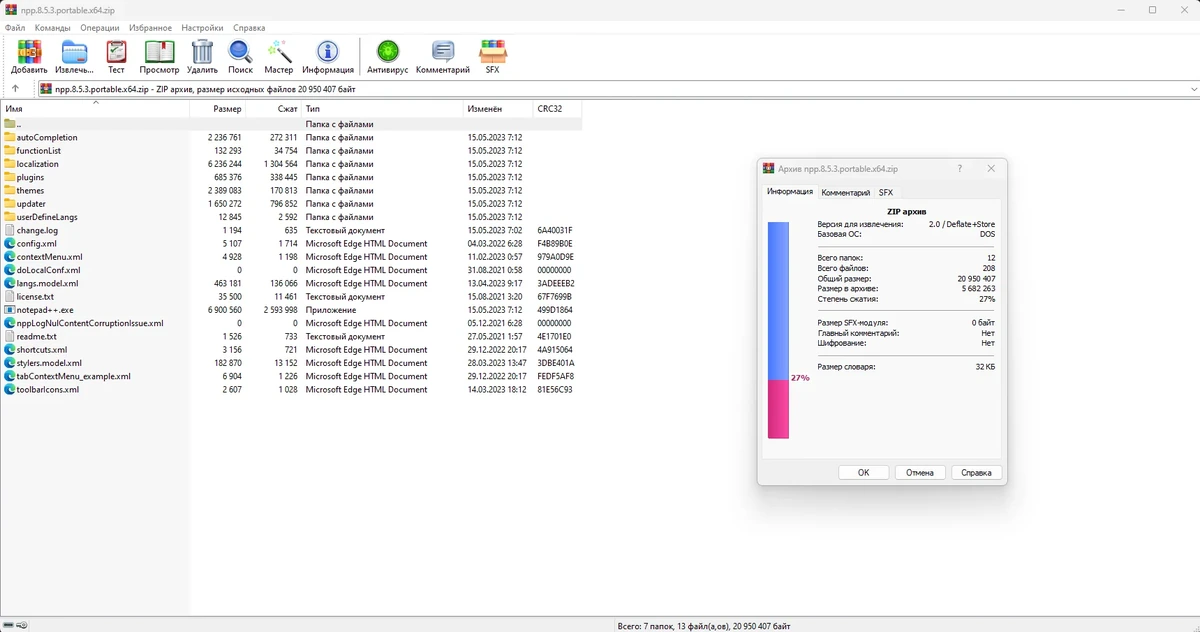Sort list by Имя column header

95,108
